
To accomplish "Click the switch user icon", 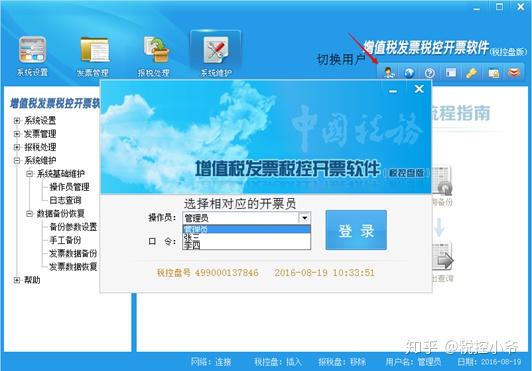I will pyautogui.click(x=389, y=72).
